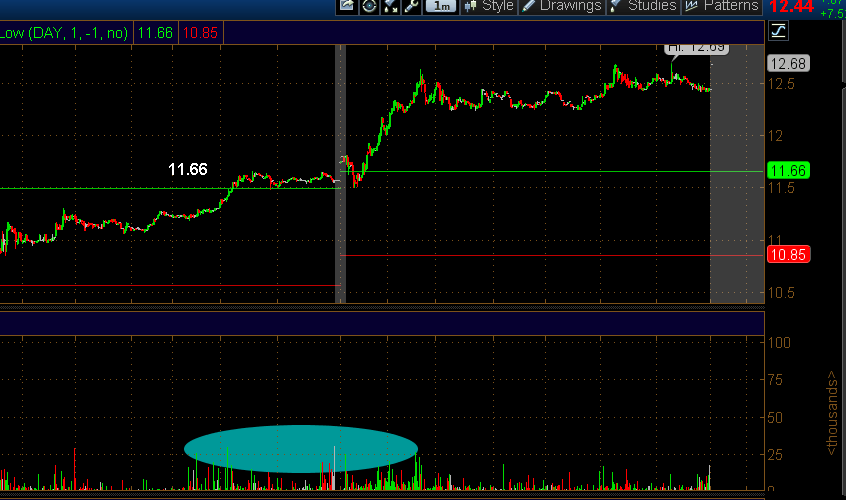This screenshot has height=500, width=846.
Task: Select the teal ellipse drawing on volume
Action: pos(301,449)
